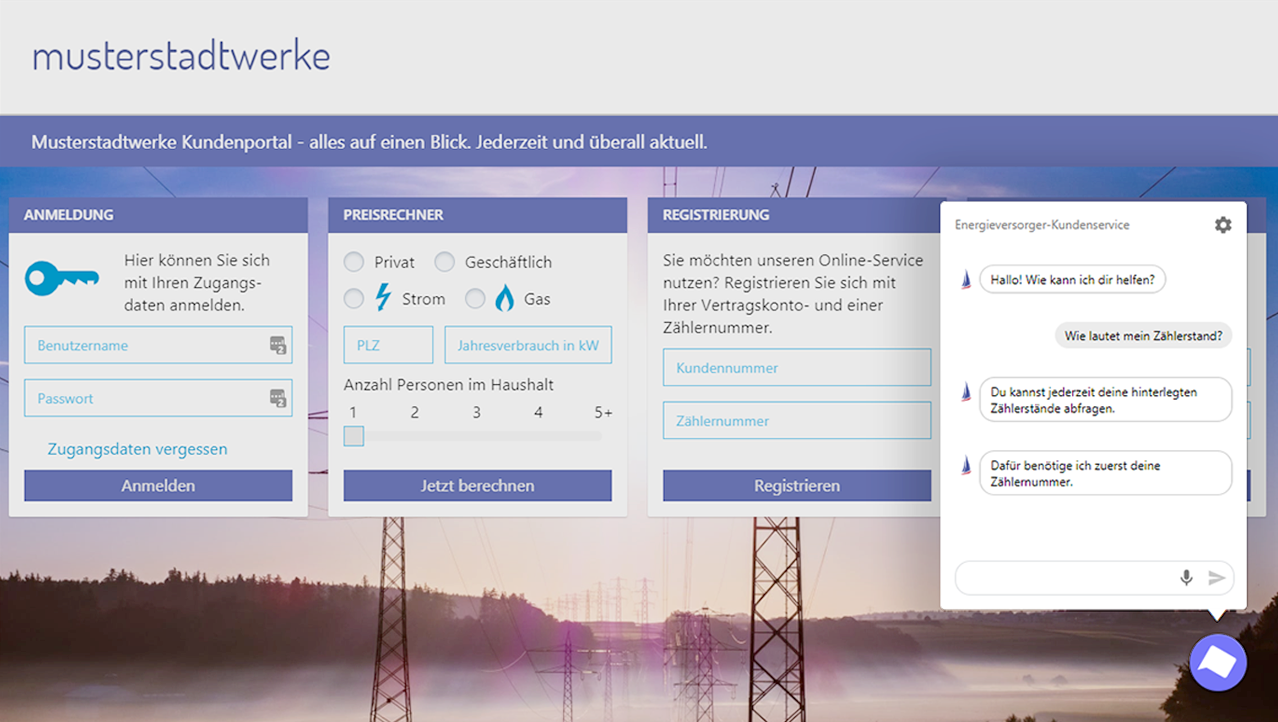The width and height of the screenshot is (1278, 722).
Task: Click the message "Dafür benötige ich zuerst deine Zählernummer."
Action: [1105, 473]
